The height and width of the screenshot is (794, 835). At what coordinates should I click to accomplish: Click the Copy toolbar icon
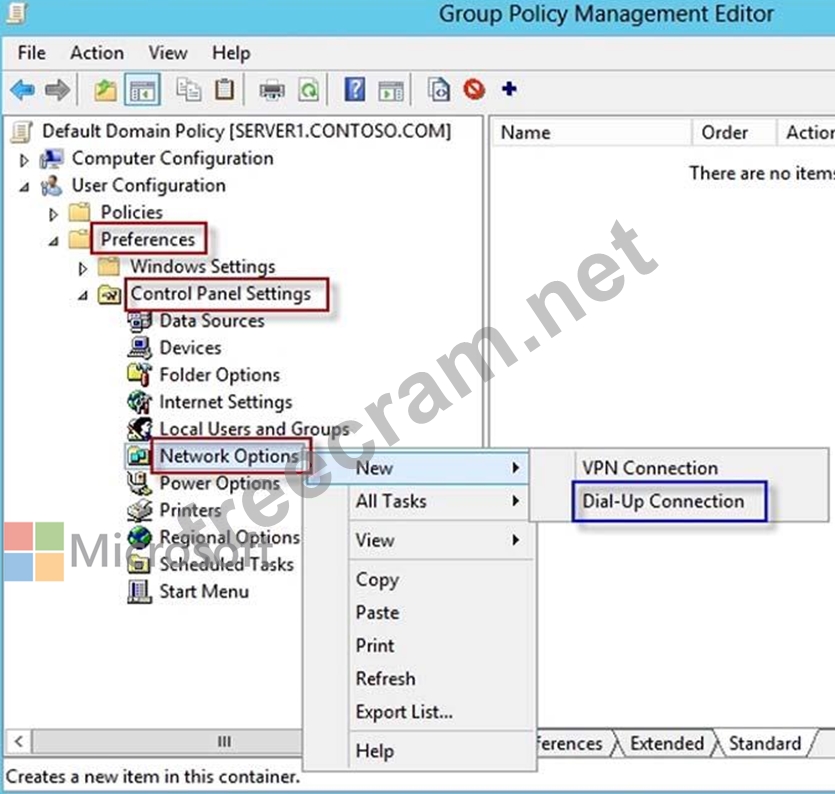[189, 89]
